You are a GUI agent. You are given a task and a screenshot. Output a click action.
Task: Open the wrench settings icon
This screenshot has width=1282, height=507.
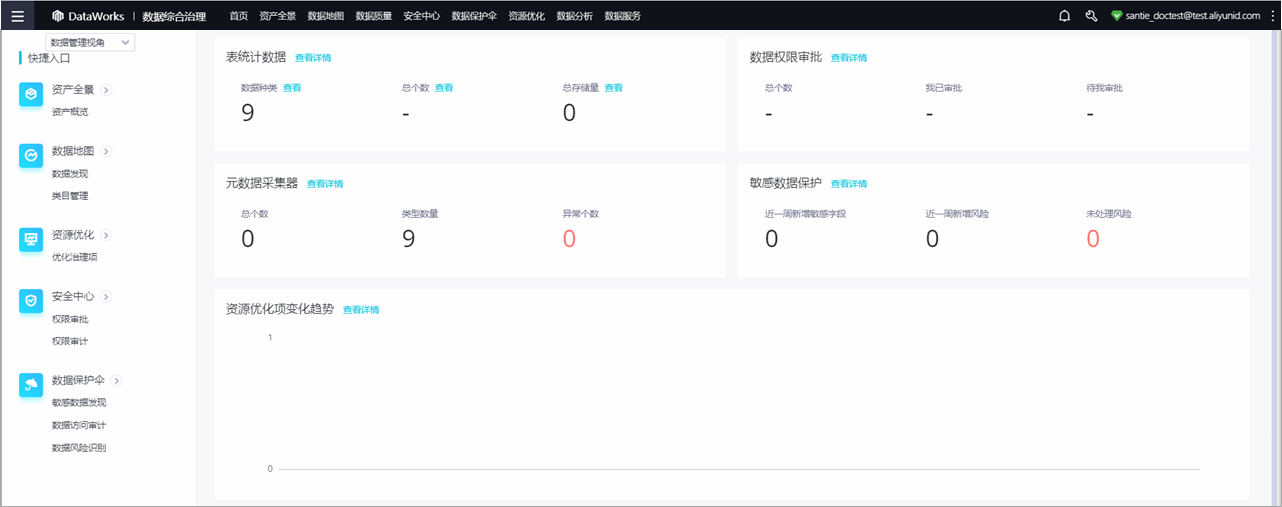click(1091, 16)
